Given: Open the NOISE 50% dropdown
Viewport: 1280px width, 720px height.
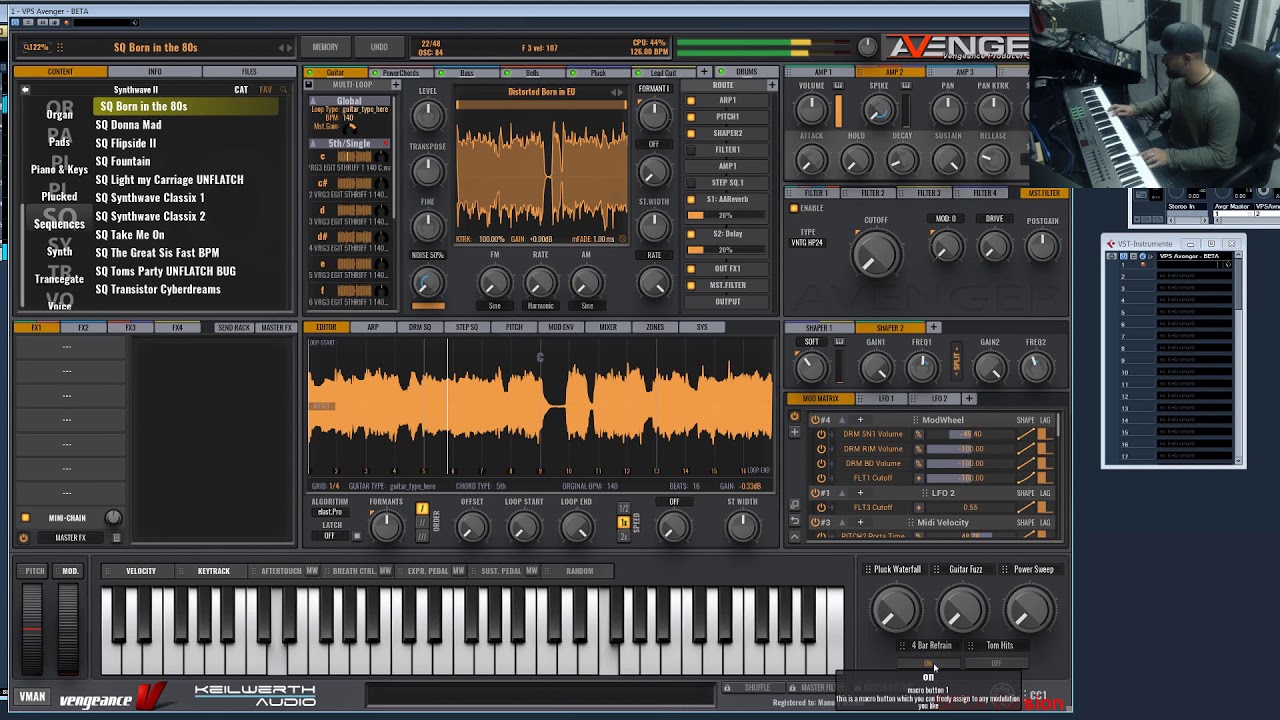Looking at the screenshot, I should (x=427, y=255).
